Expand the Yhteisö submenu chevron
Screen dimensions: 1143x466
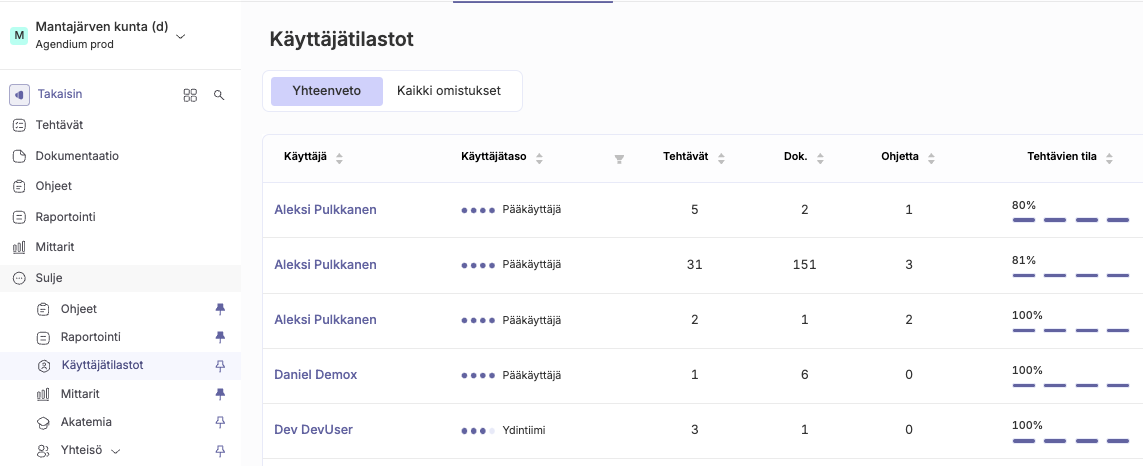[114, 451]
